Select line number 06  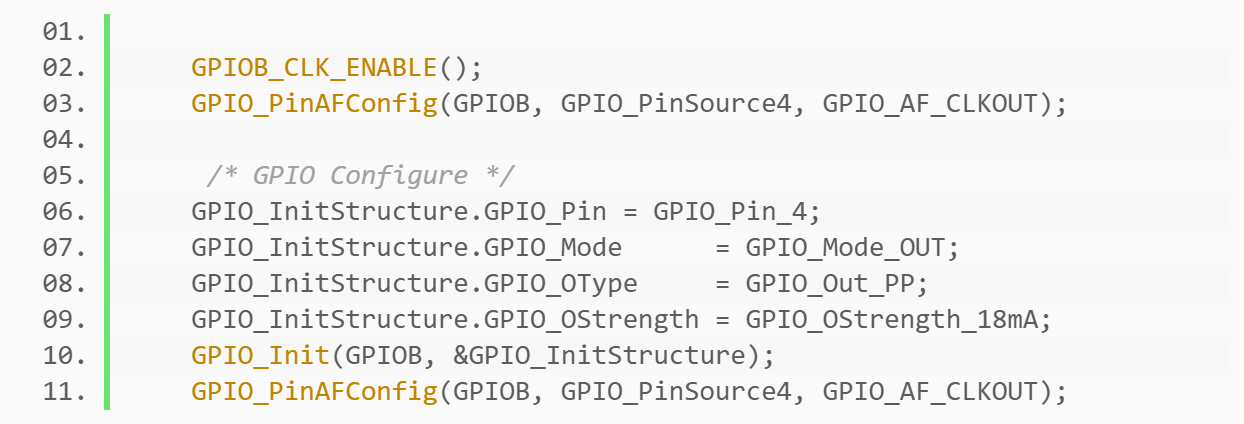click(x=64, y=212)
